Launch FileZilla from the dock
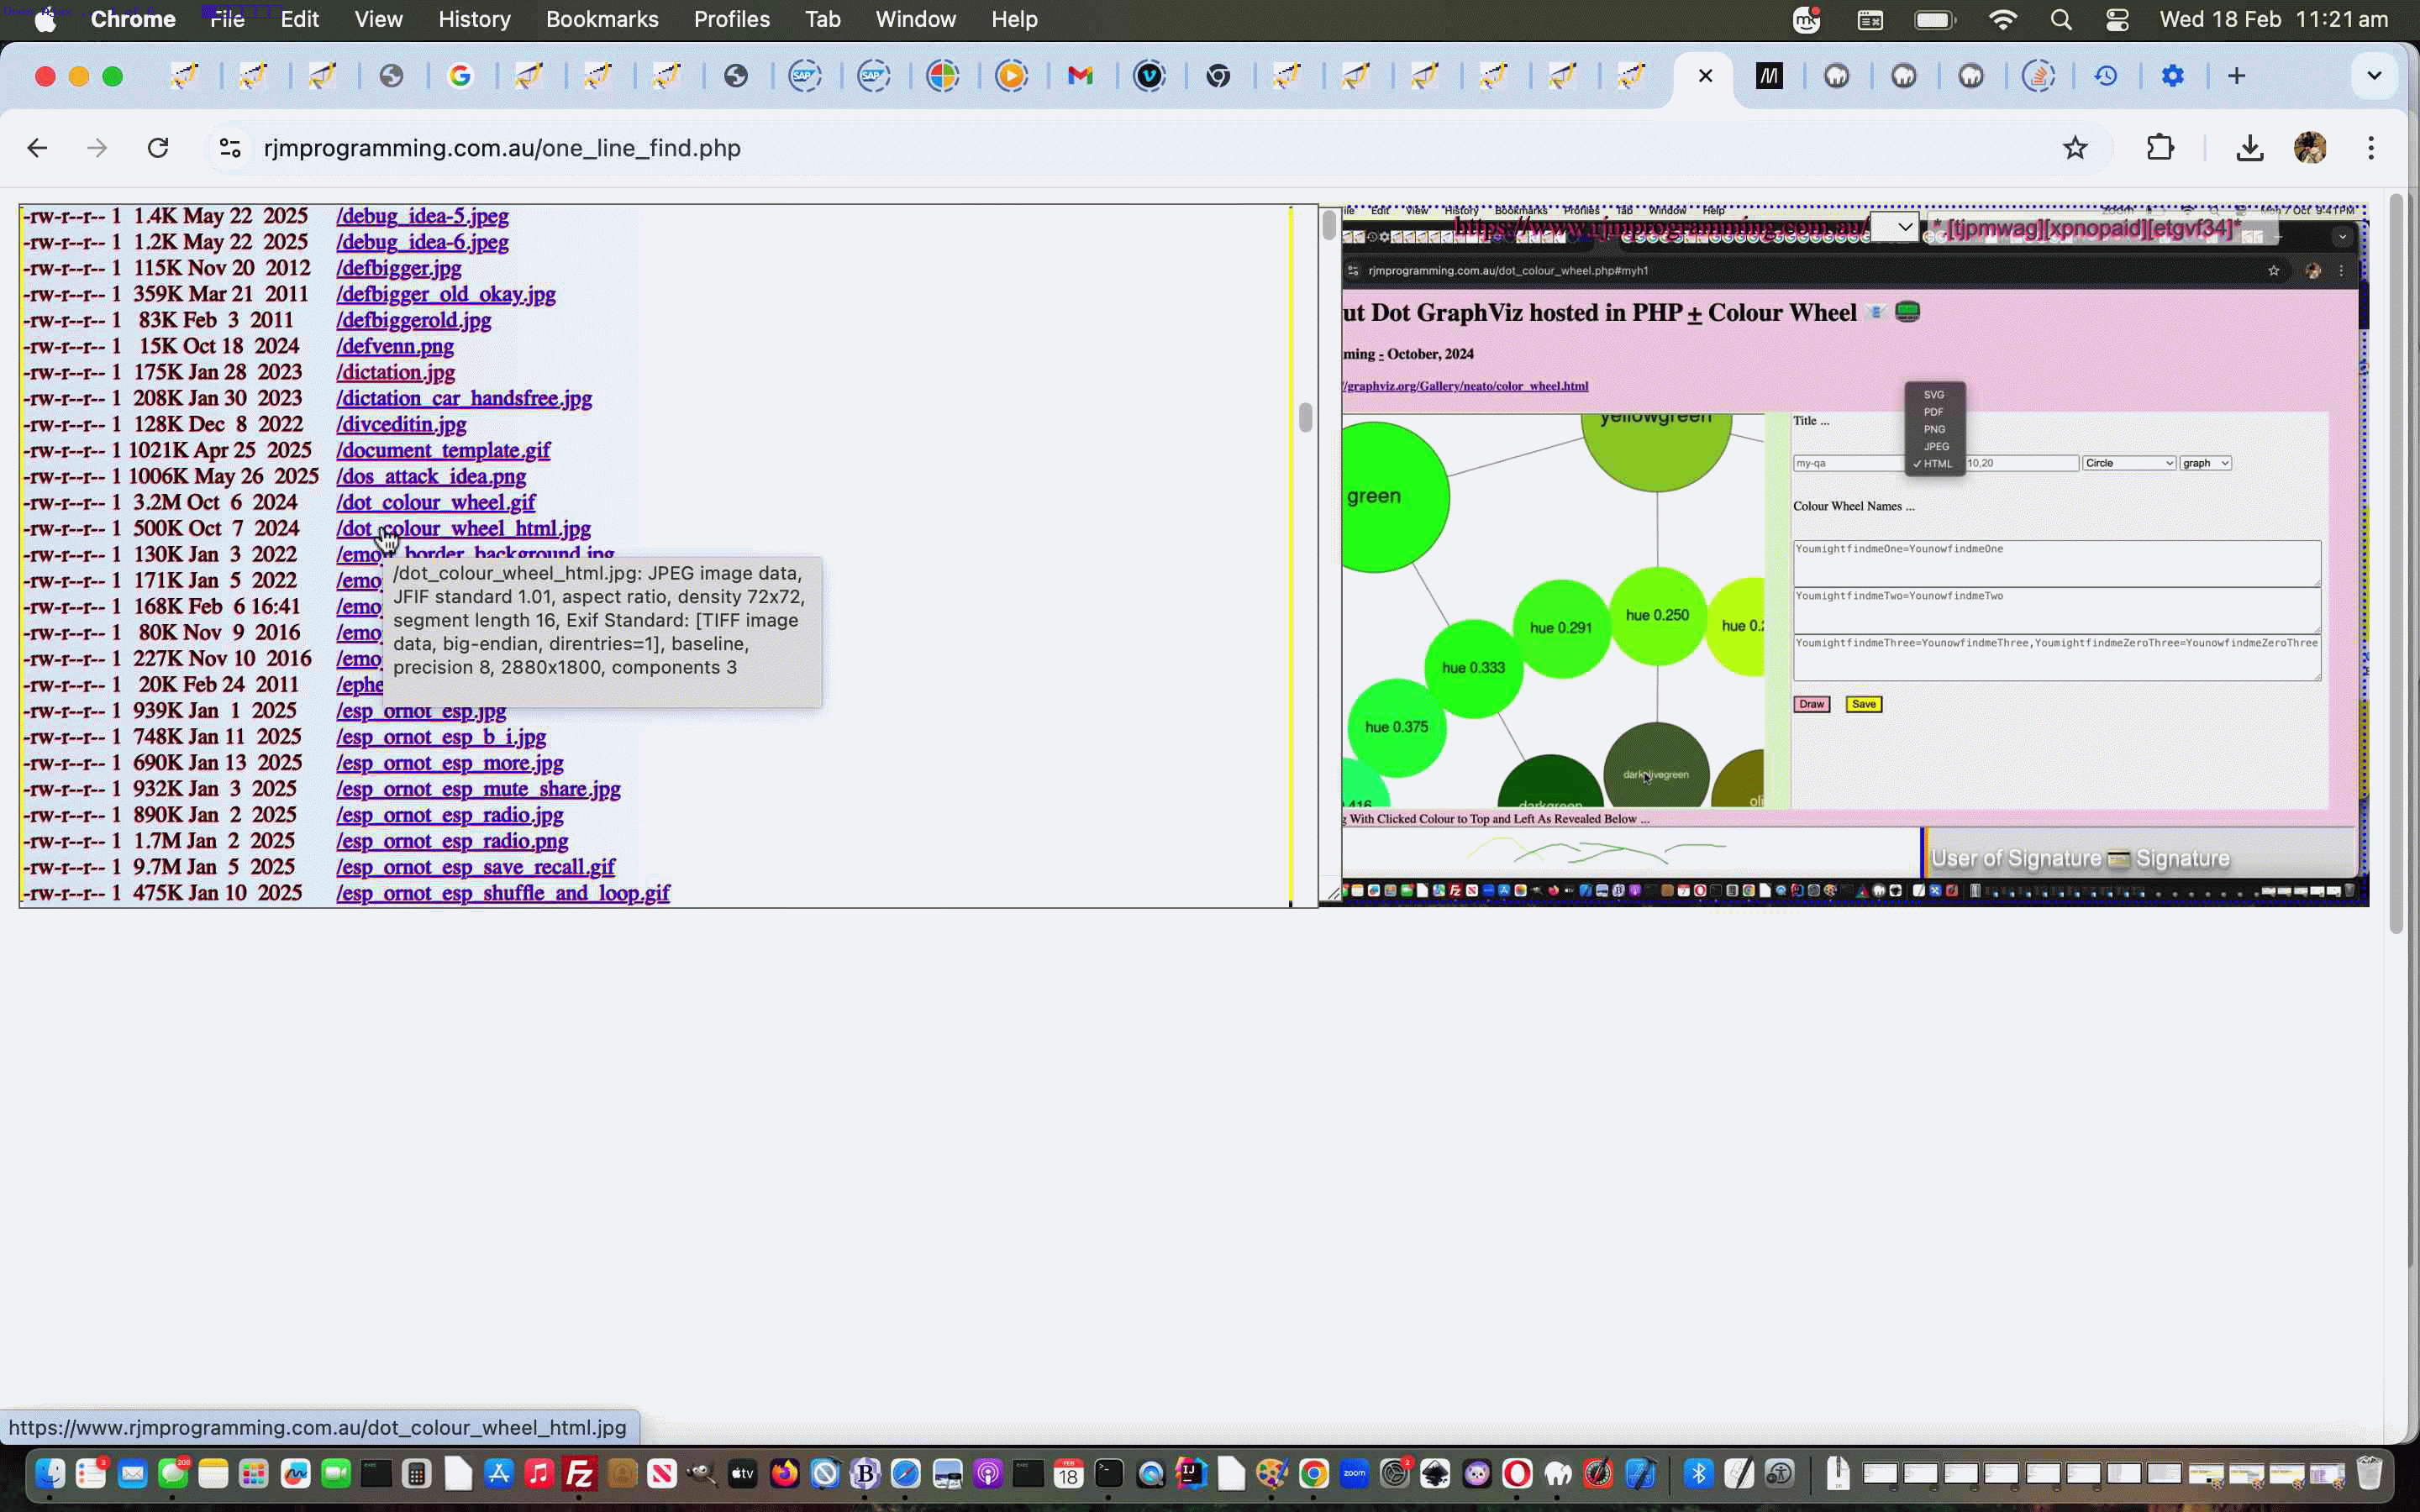 580,1473
